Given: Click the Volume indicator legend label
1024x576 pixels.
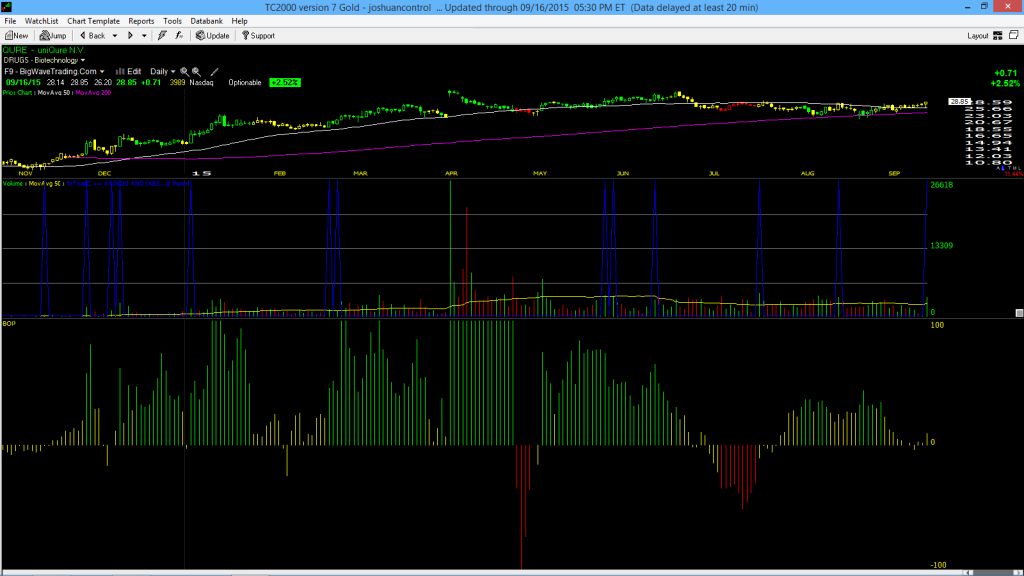Looking at the screenshot, I should pyautogui.click(x=13, y=184).
